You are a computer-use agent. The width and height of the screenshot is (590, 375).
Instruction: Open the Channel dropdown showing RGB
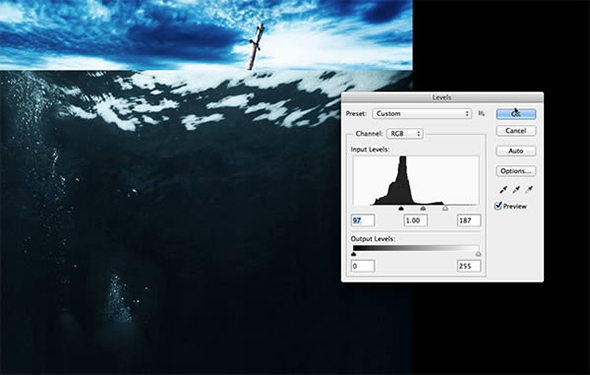click(x=405, y=134)
